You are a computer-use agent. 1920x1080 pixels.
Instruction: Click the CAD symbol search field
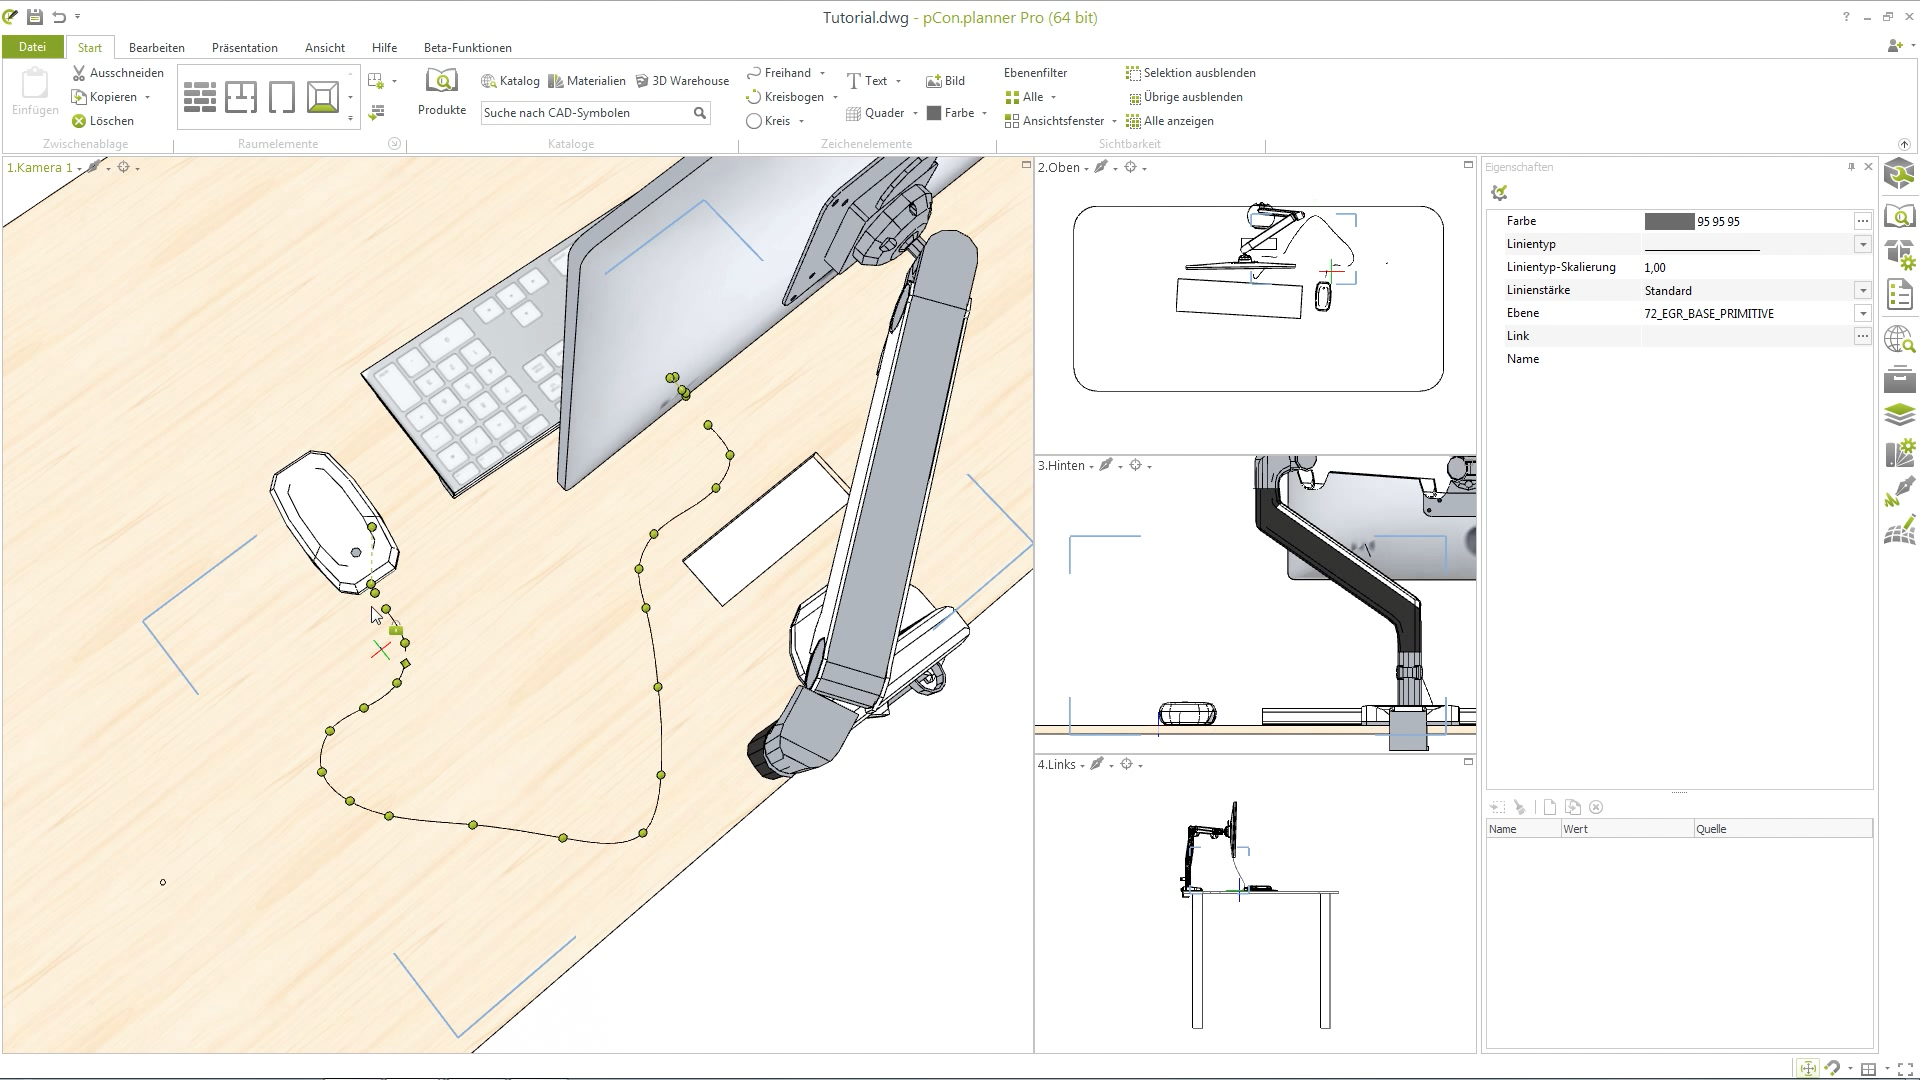tap(585, 113)
